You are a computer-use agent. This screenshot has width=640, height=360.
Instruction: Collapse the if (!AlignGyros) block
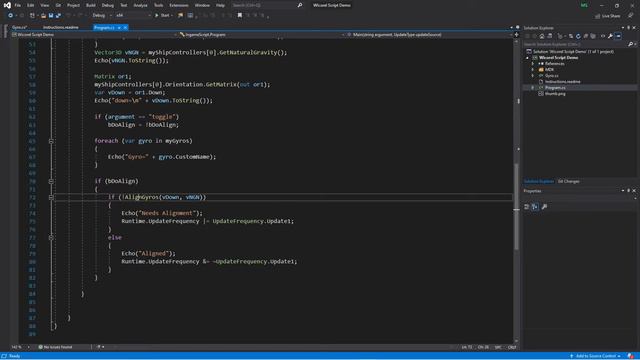click(x=51, y=197)
